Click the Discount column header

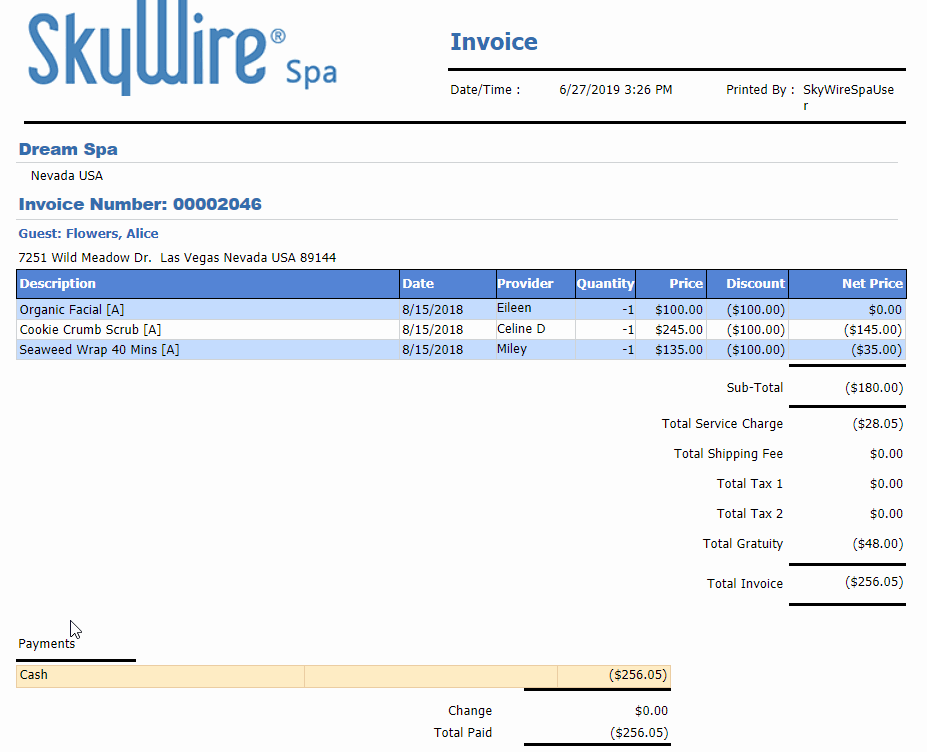point(755,284)
